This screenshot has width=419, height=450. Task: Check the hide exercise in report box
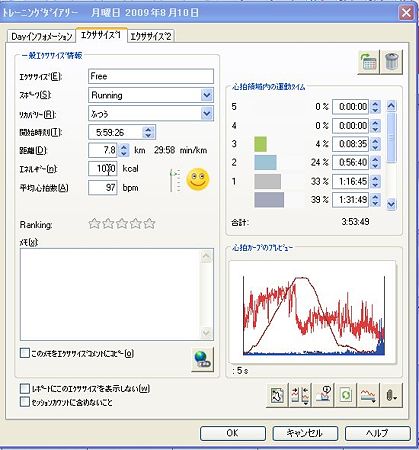click(x=25, y=389)
